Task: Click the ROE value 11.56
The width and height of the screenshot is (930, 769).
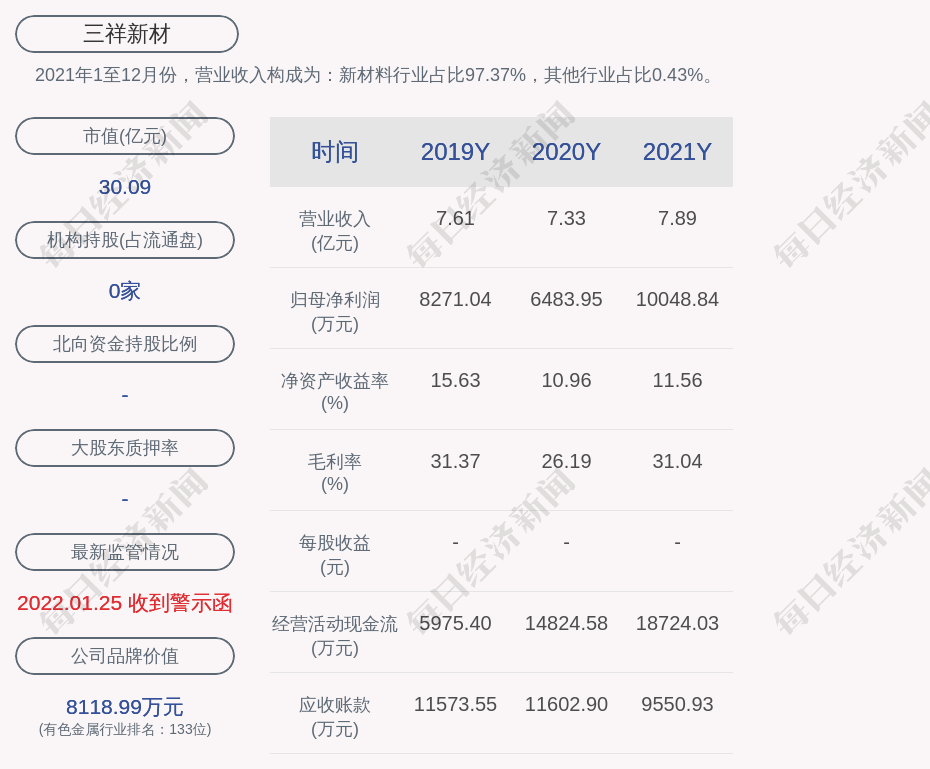Action: tap(677, 380)
